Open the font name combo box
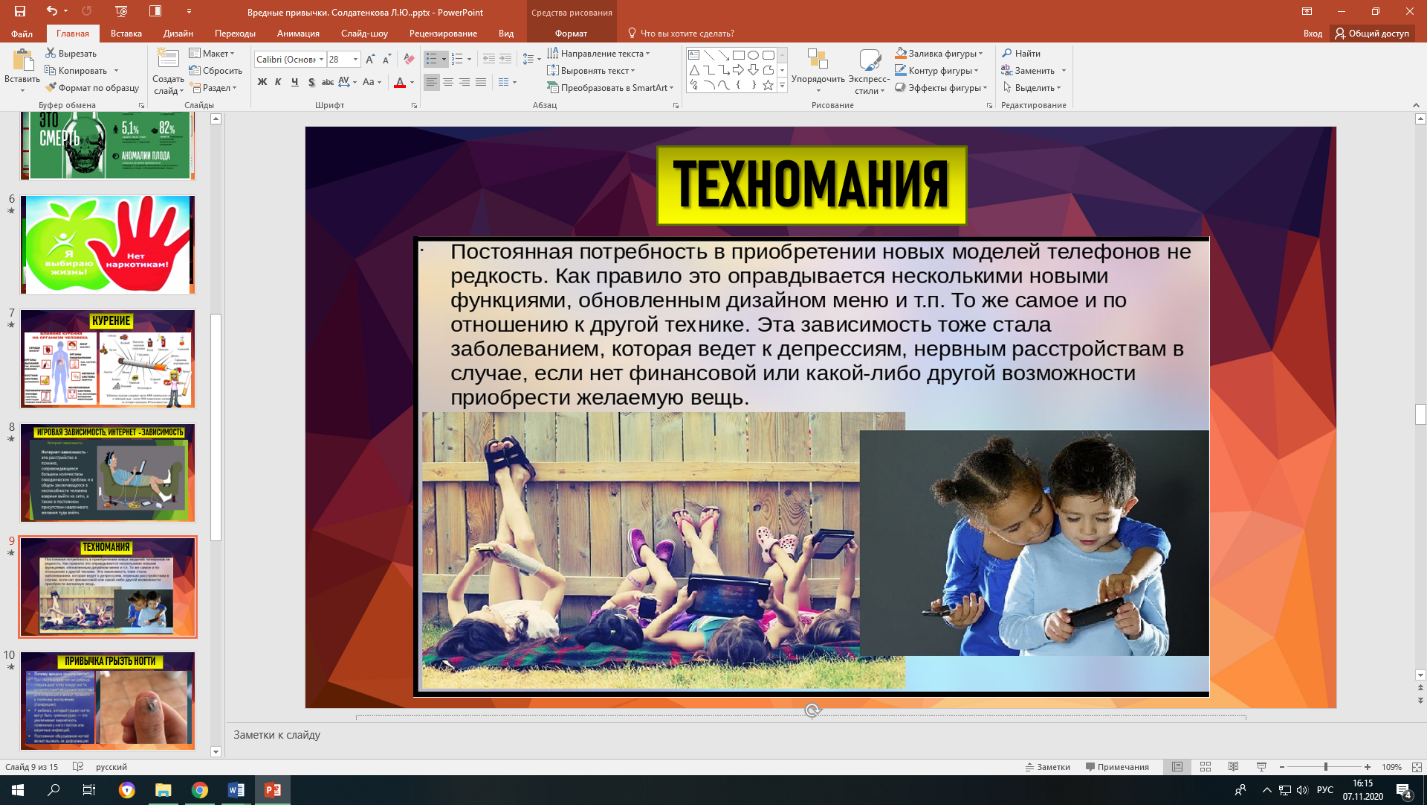1427x805 pixels. point(290,59)
